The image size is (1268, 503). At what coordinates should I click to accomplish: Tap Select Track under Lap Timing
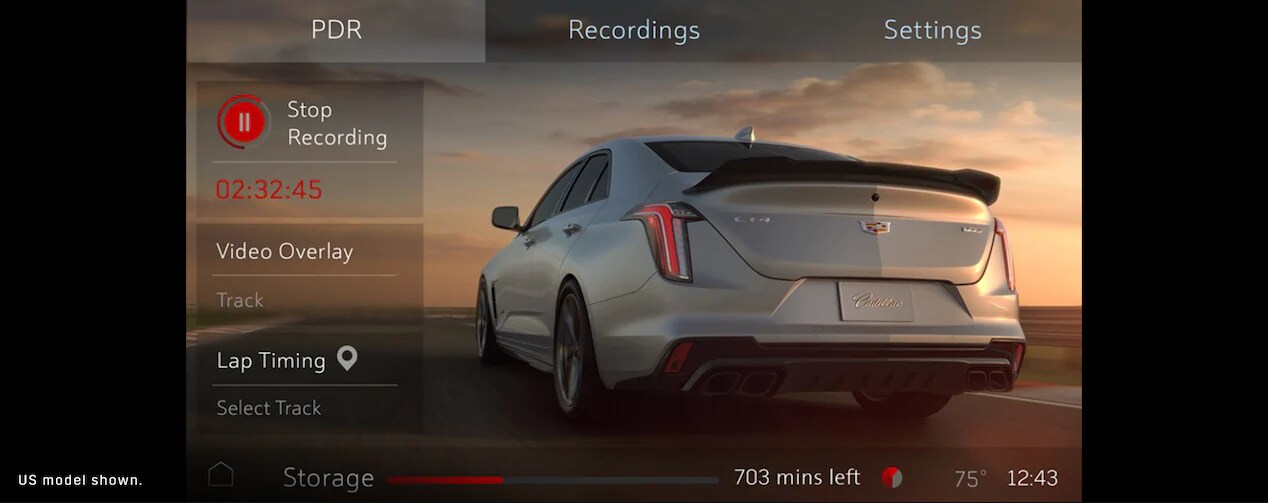click(x=269, y=408)
